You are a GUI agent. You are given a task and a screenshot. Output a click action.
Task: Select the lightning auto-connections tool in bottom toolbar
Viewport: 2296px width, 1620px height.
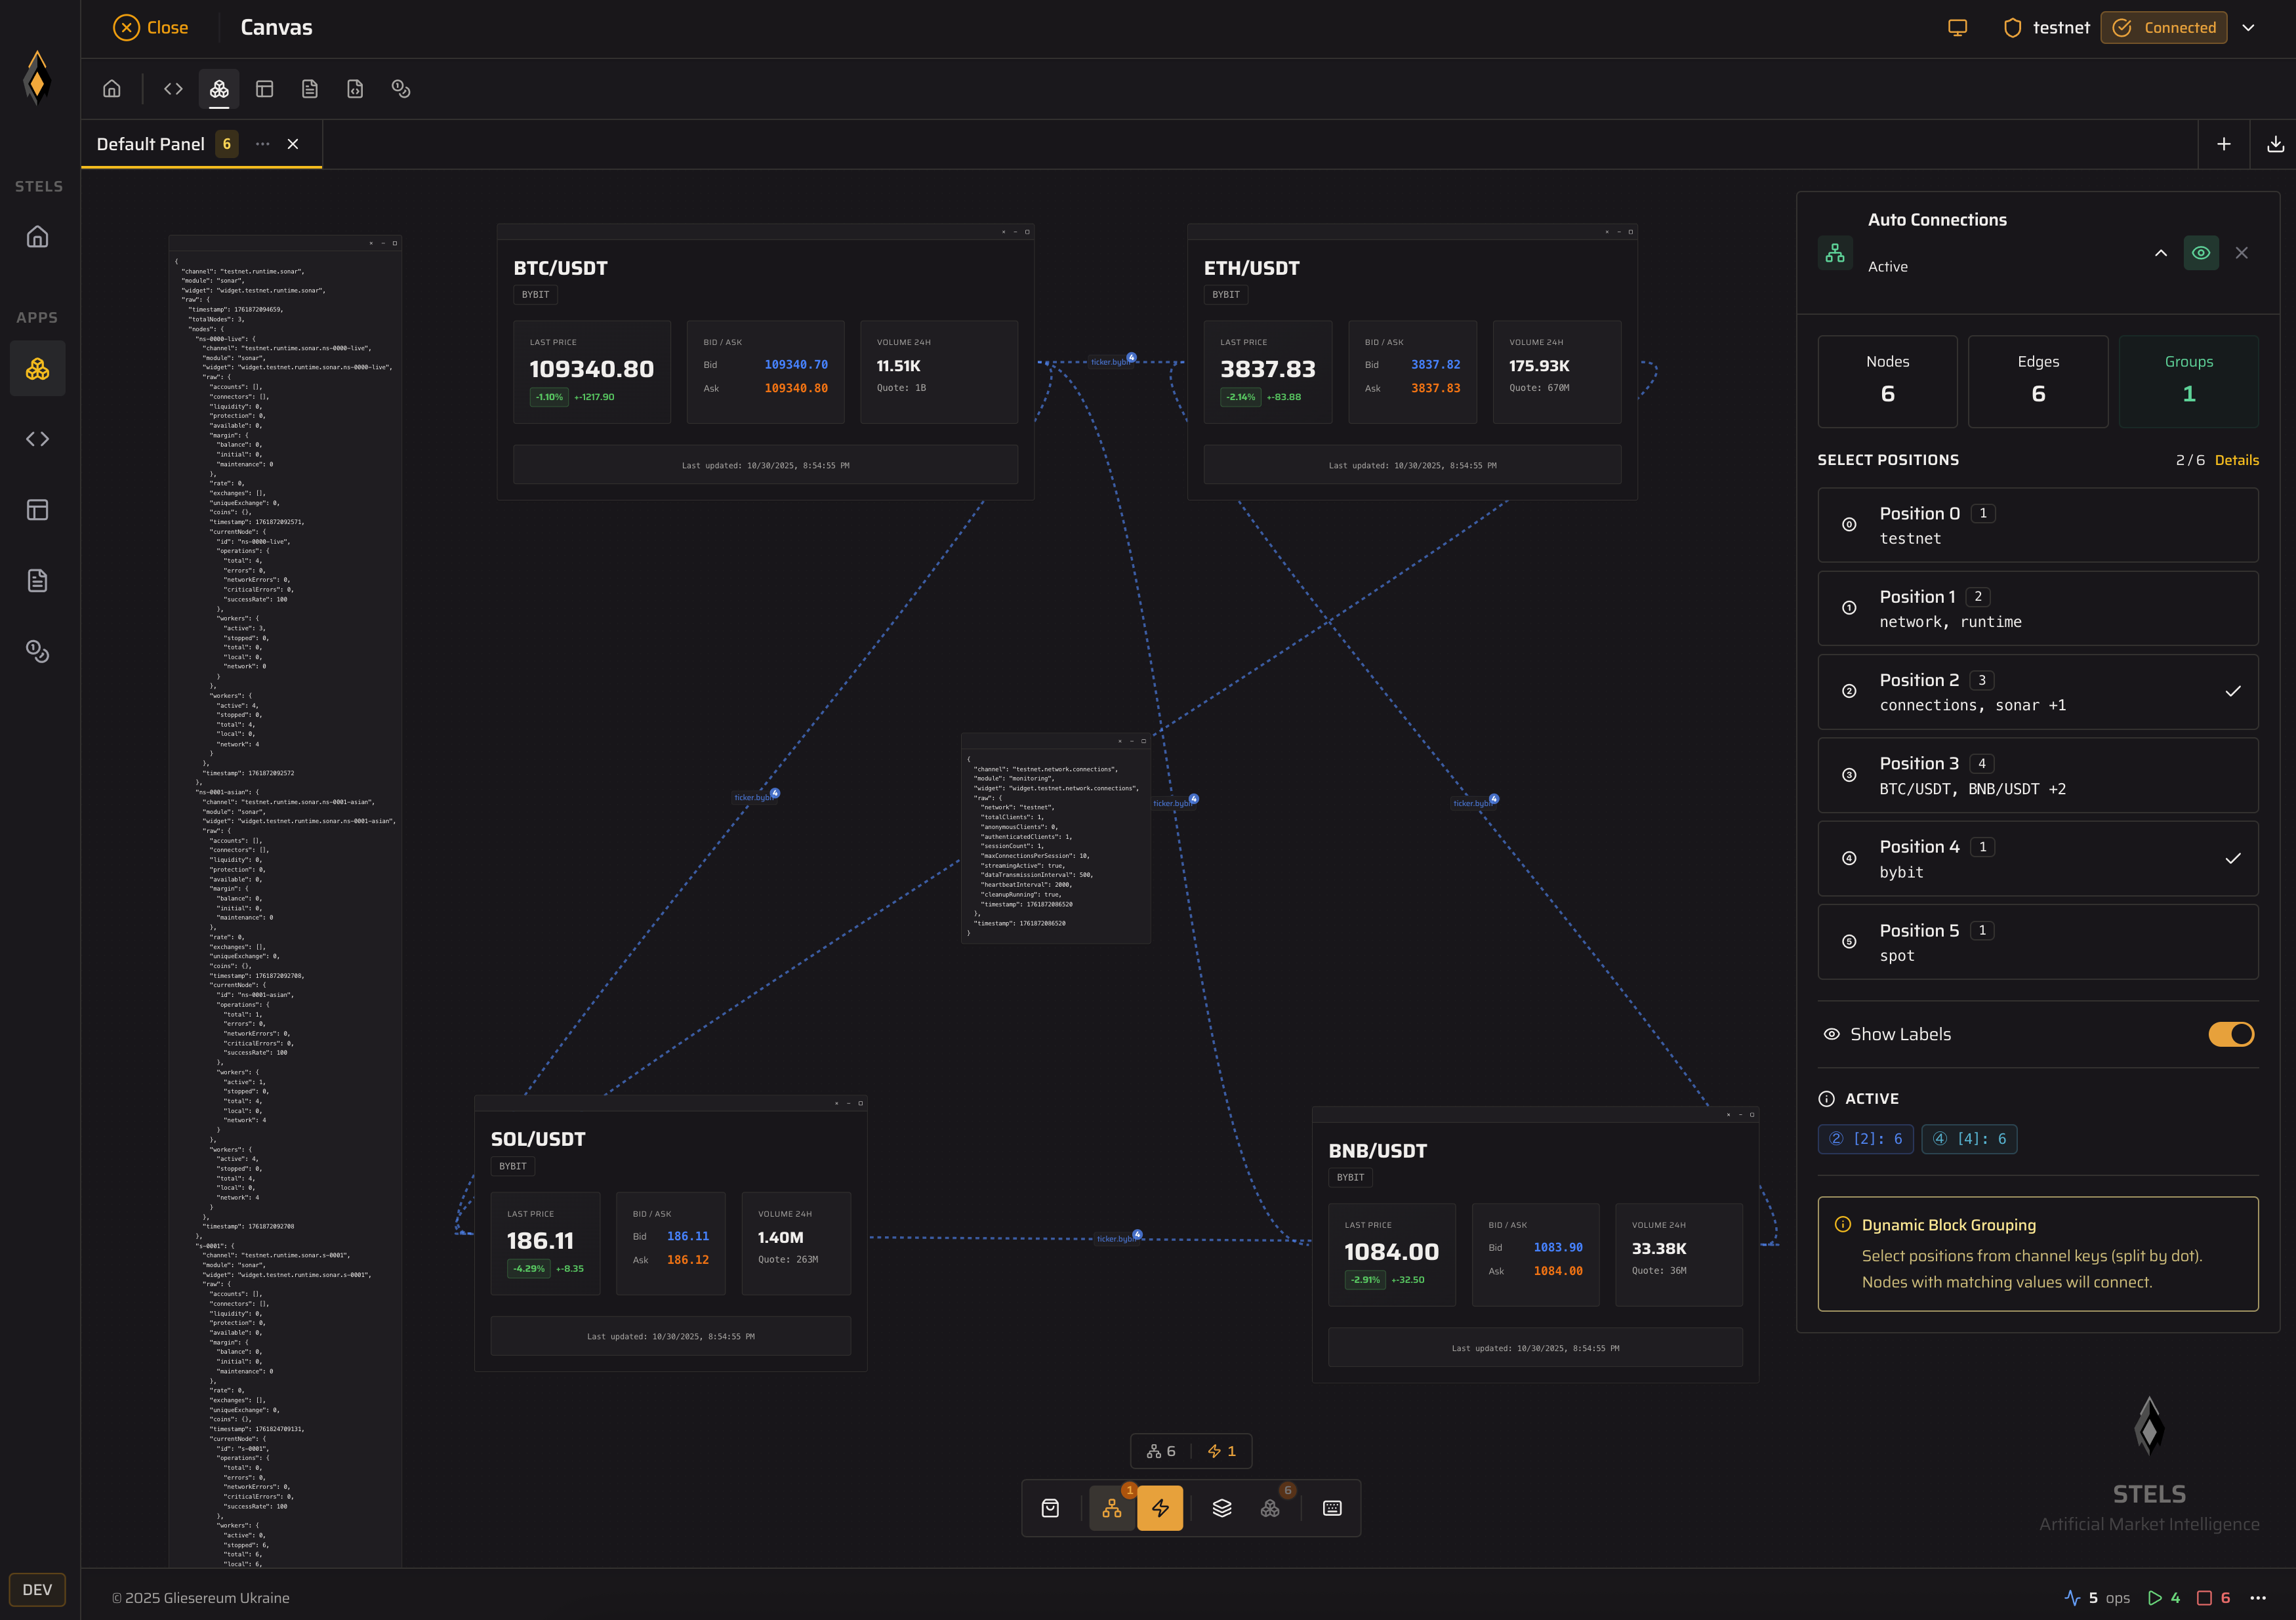pos(1161,1507)
